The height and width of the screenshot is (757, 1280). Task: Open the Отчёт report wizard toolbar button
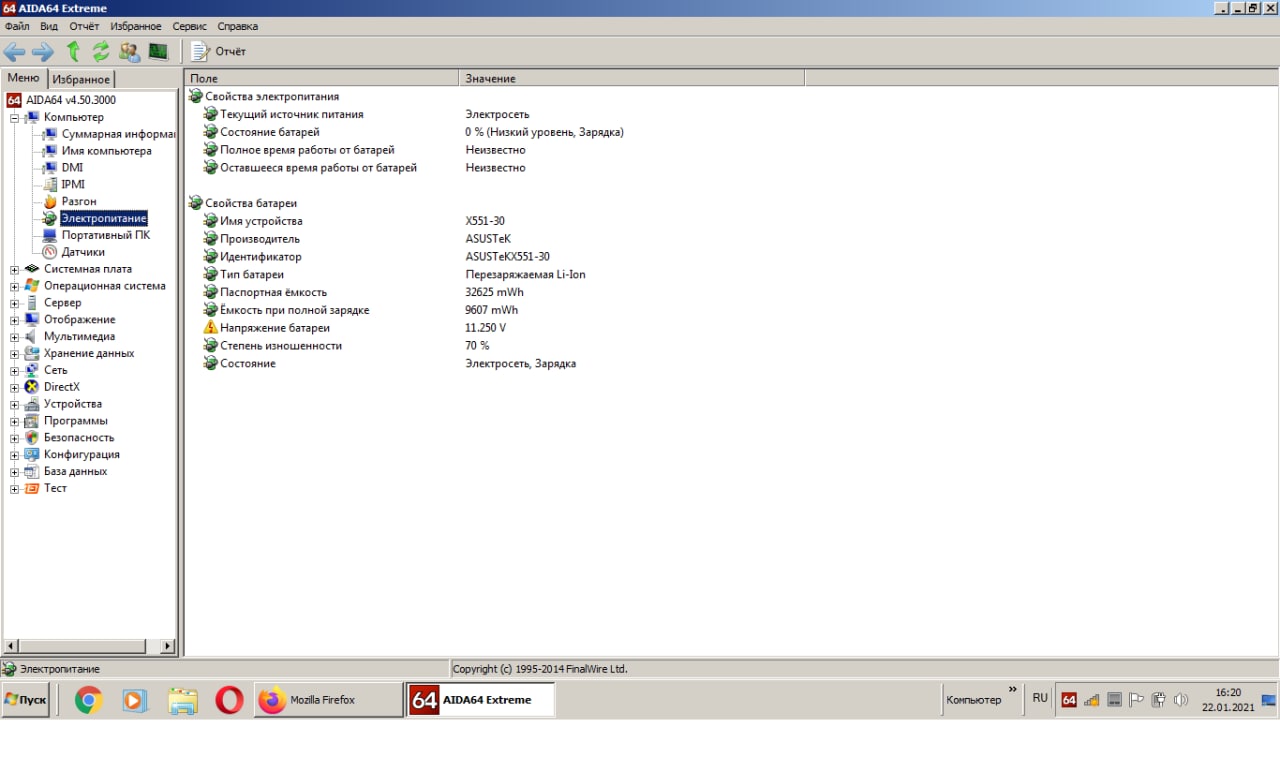click(x=218, y=52)
